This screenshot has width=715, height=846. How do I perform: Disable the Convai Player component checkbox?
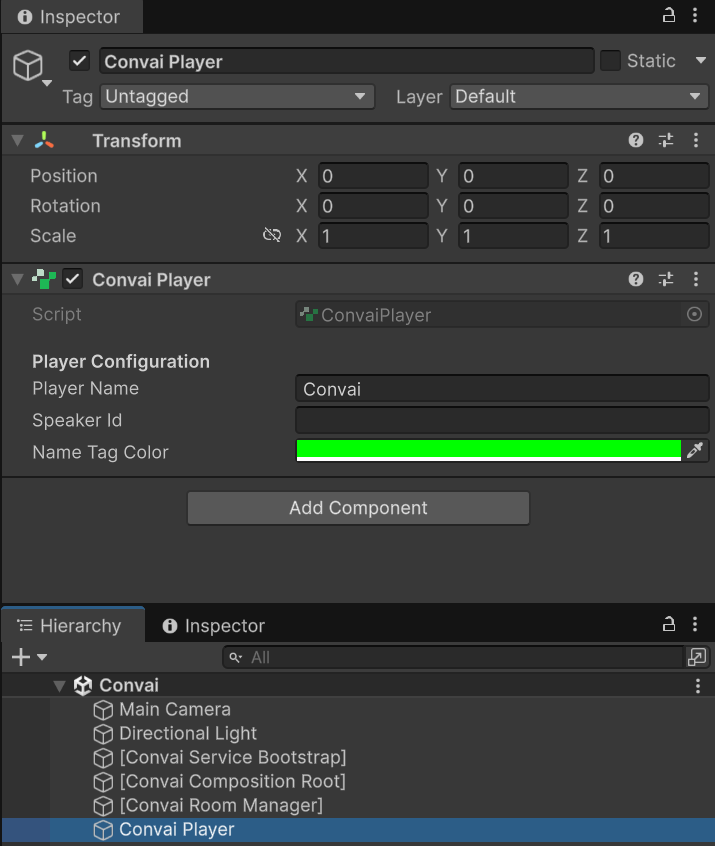(72, 280)
